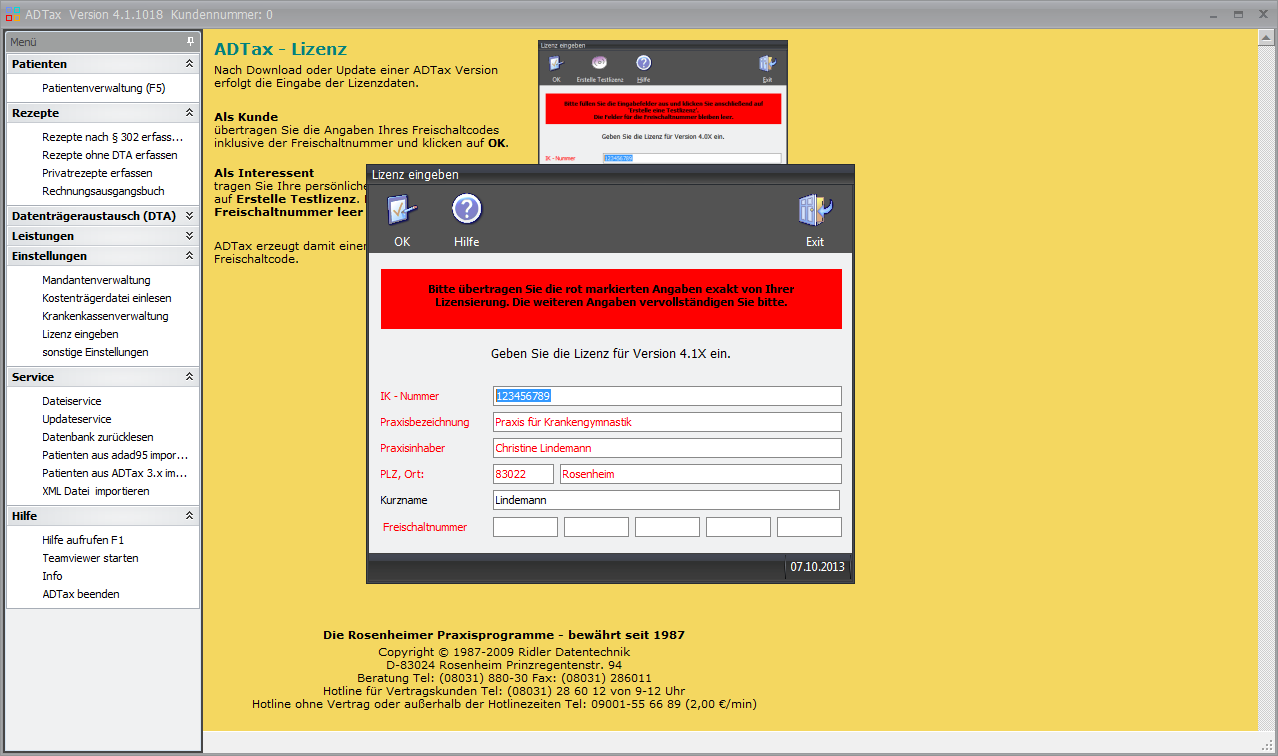
Task: Open Mandantenverwaltung
Action: point(96,280)
